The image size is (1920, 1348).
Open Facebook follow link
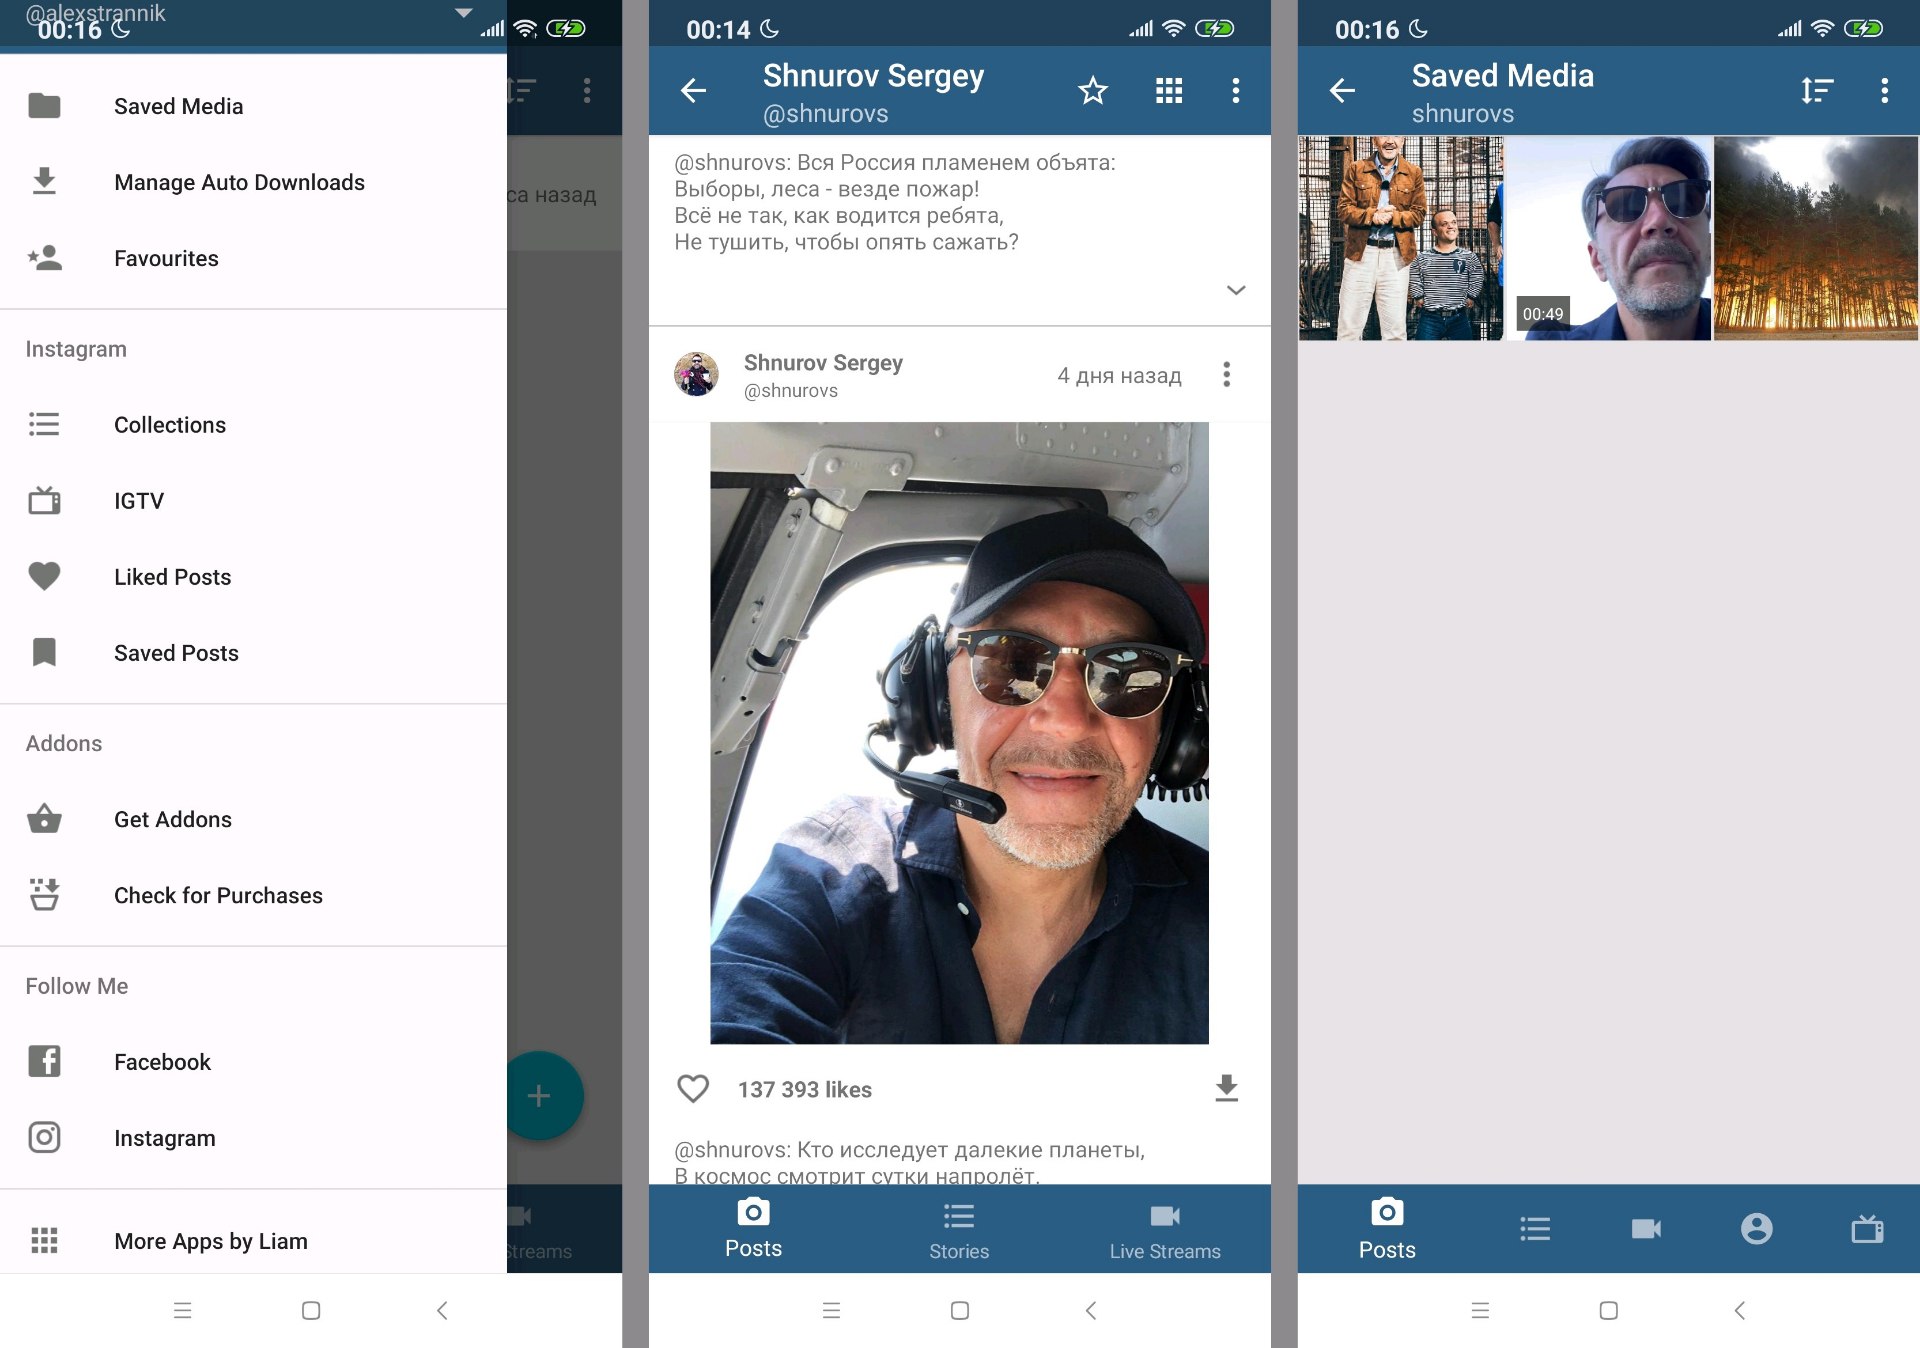coord(253,1062)
